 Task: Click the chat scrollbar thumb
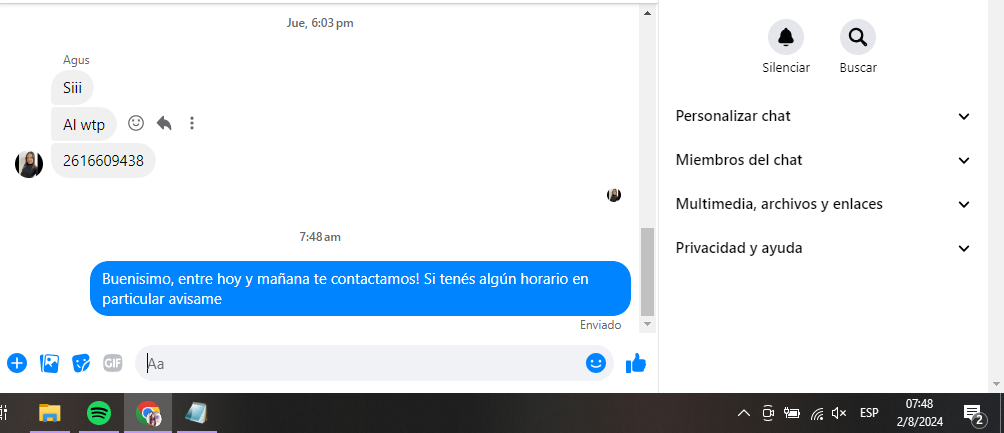click(x=647, y=272)
